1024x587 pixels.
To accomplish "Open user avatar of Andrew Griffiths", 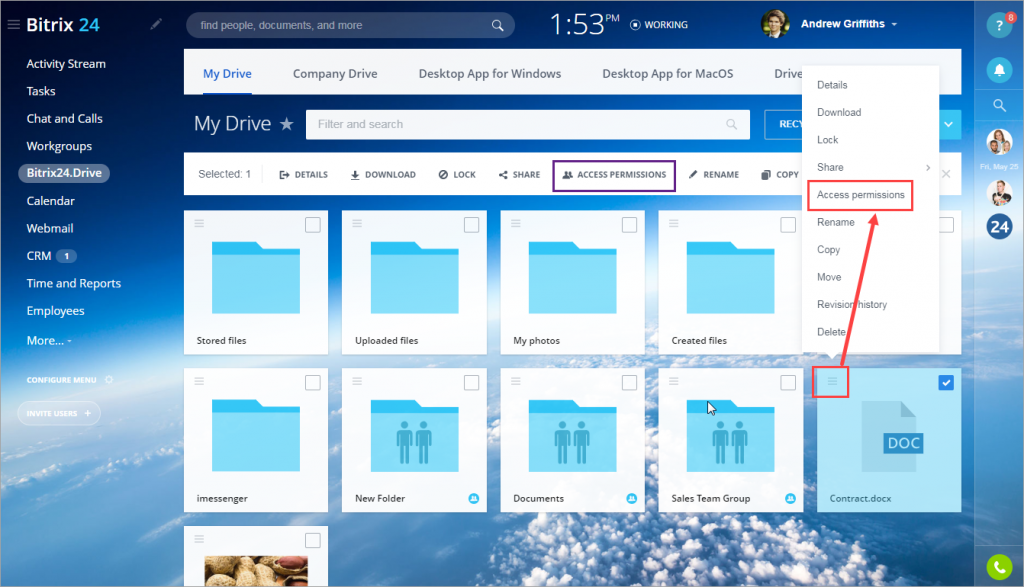I will [x=775, y=24].
